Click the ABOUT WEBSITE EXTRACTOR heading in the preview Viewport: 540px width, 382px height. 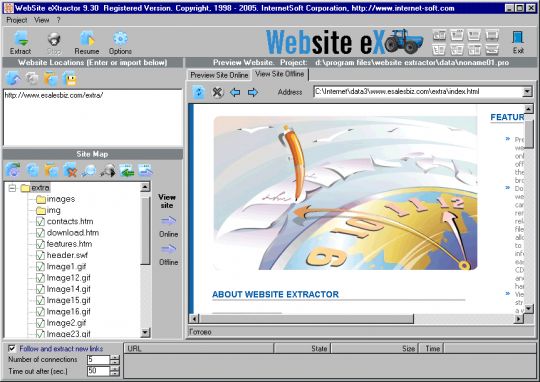pyautogui.click(x=276, y=295)
